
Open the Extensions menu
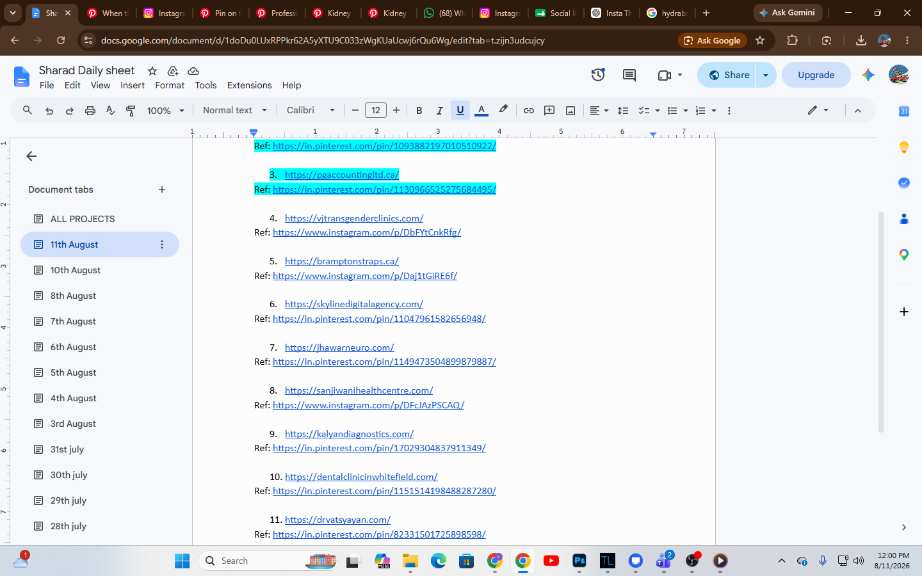pos(249,85)
